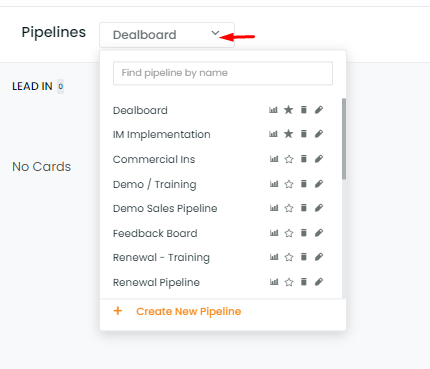Click trash icon for Renewal - Training
Viewport: 430px width, 369px height.
(x=304, y=257)
